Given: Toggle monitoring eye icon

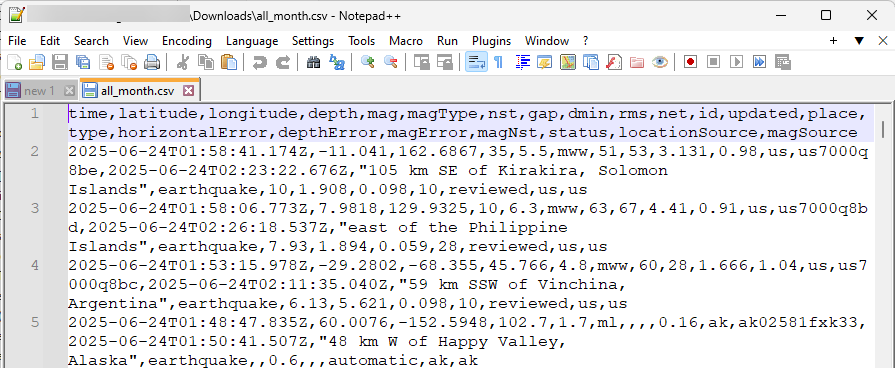Looking at the screenshot, I should (x=660, y=62).
